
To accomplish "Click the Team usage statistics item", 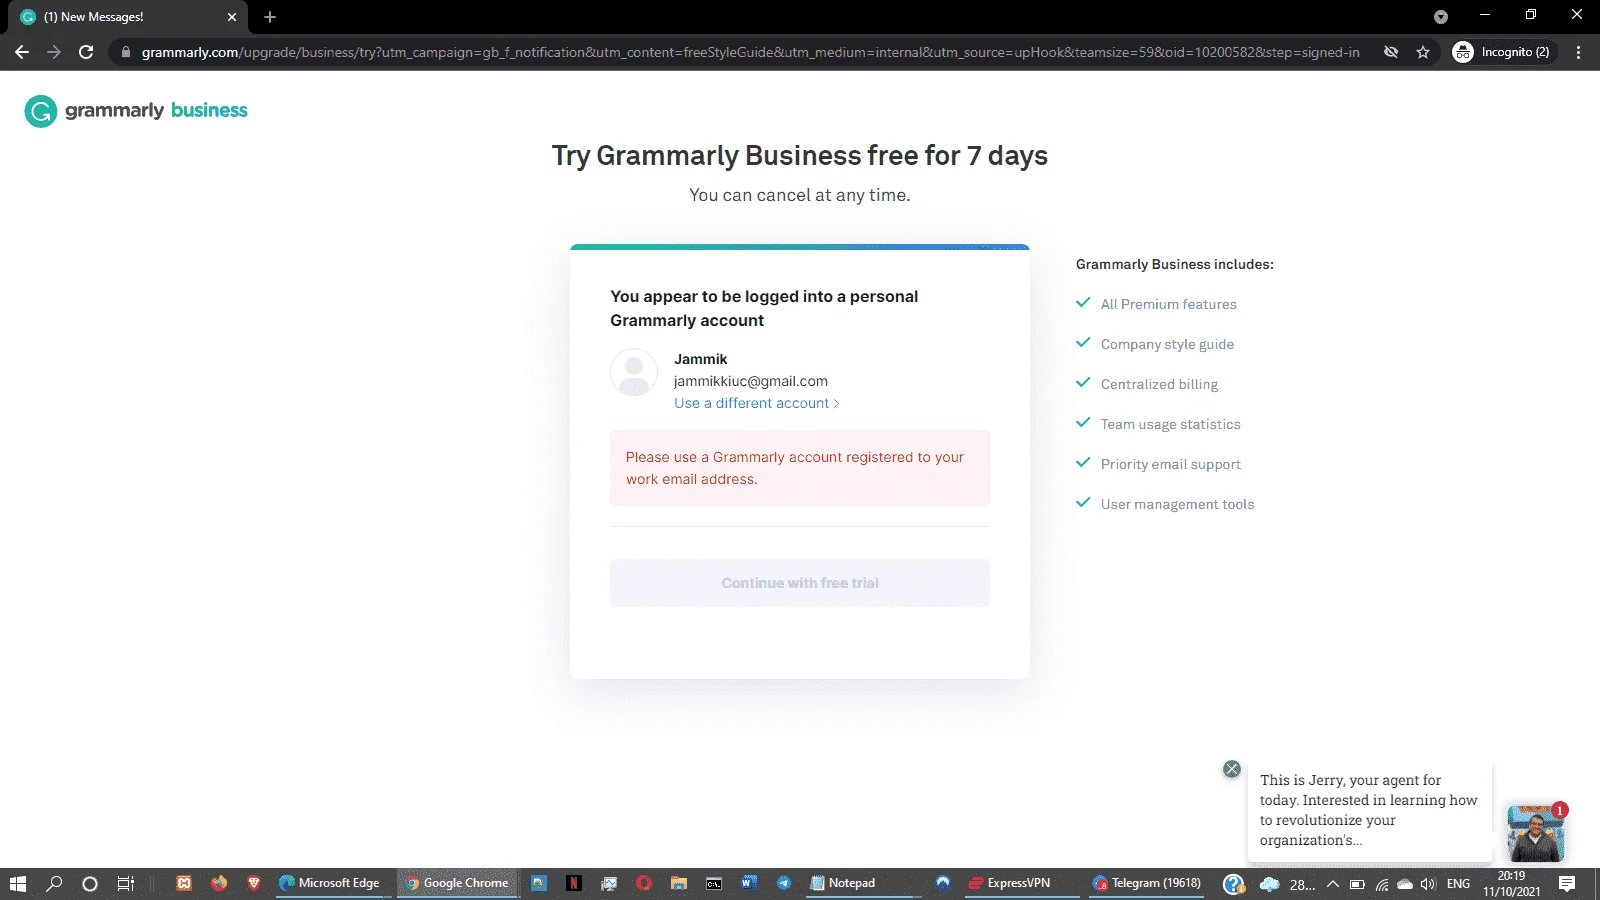I will [1170, 424].
